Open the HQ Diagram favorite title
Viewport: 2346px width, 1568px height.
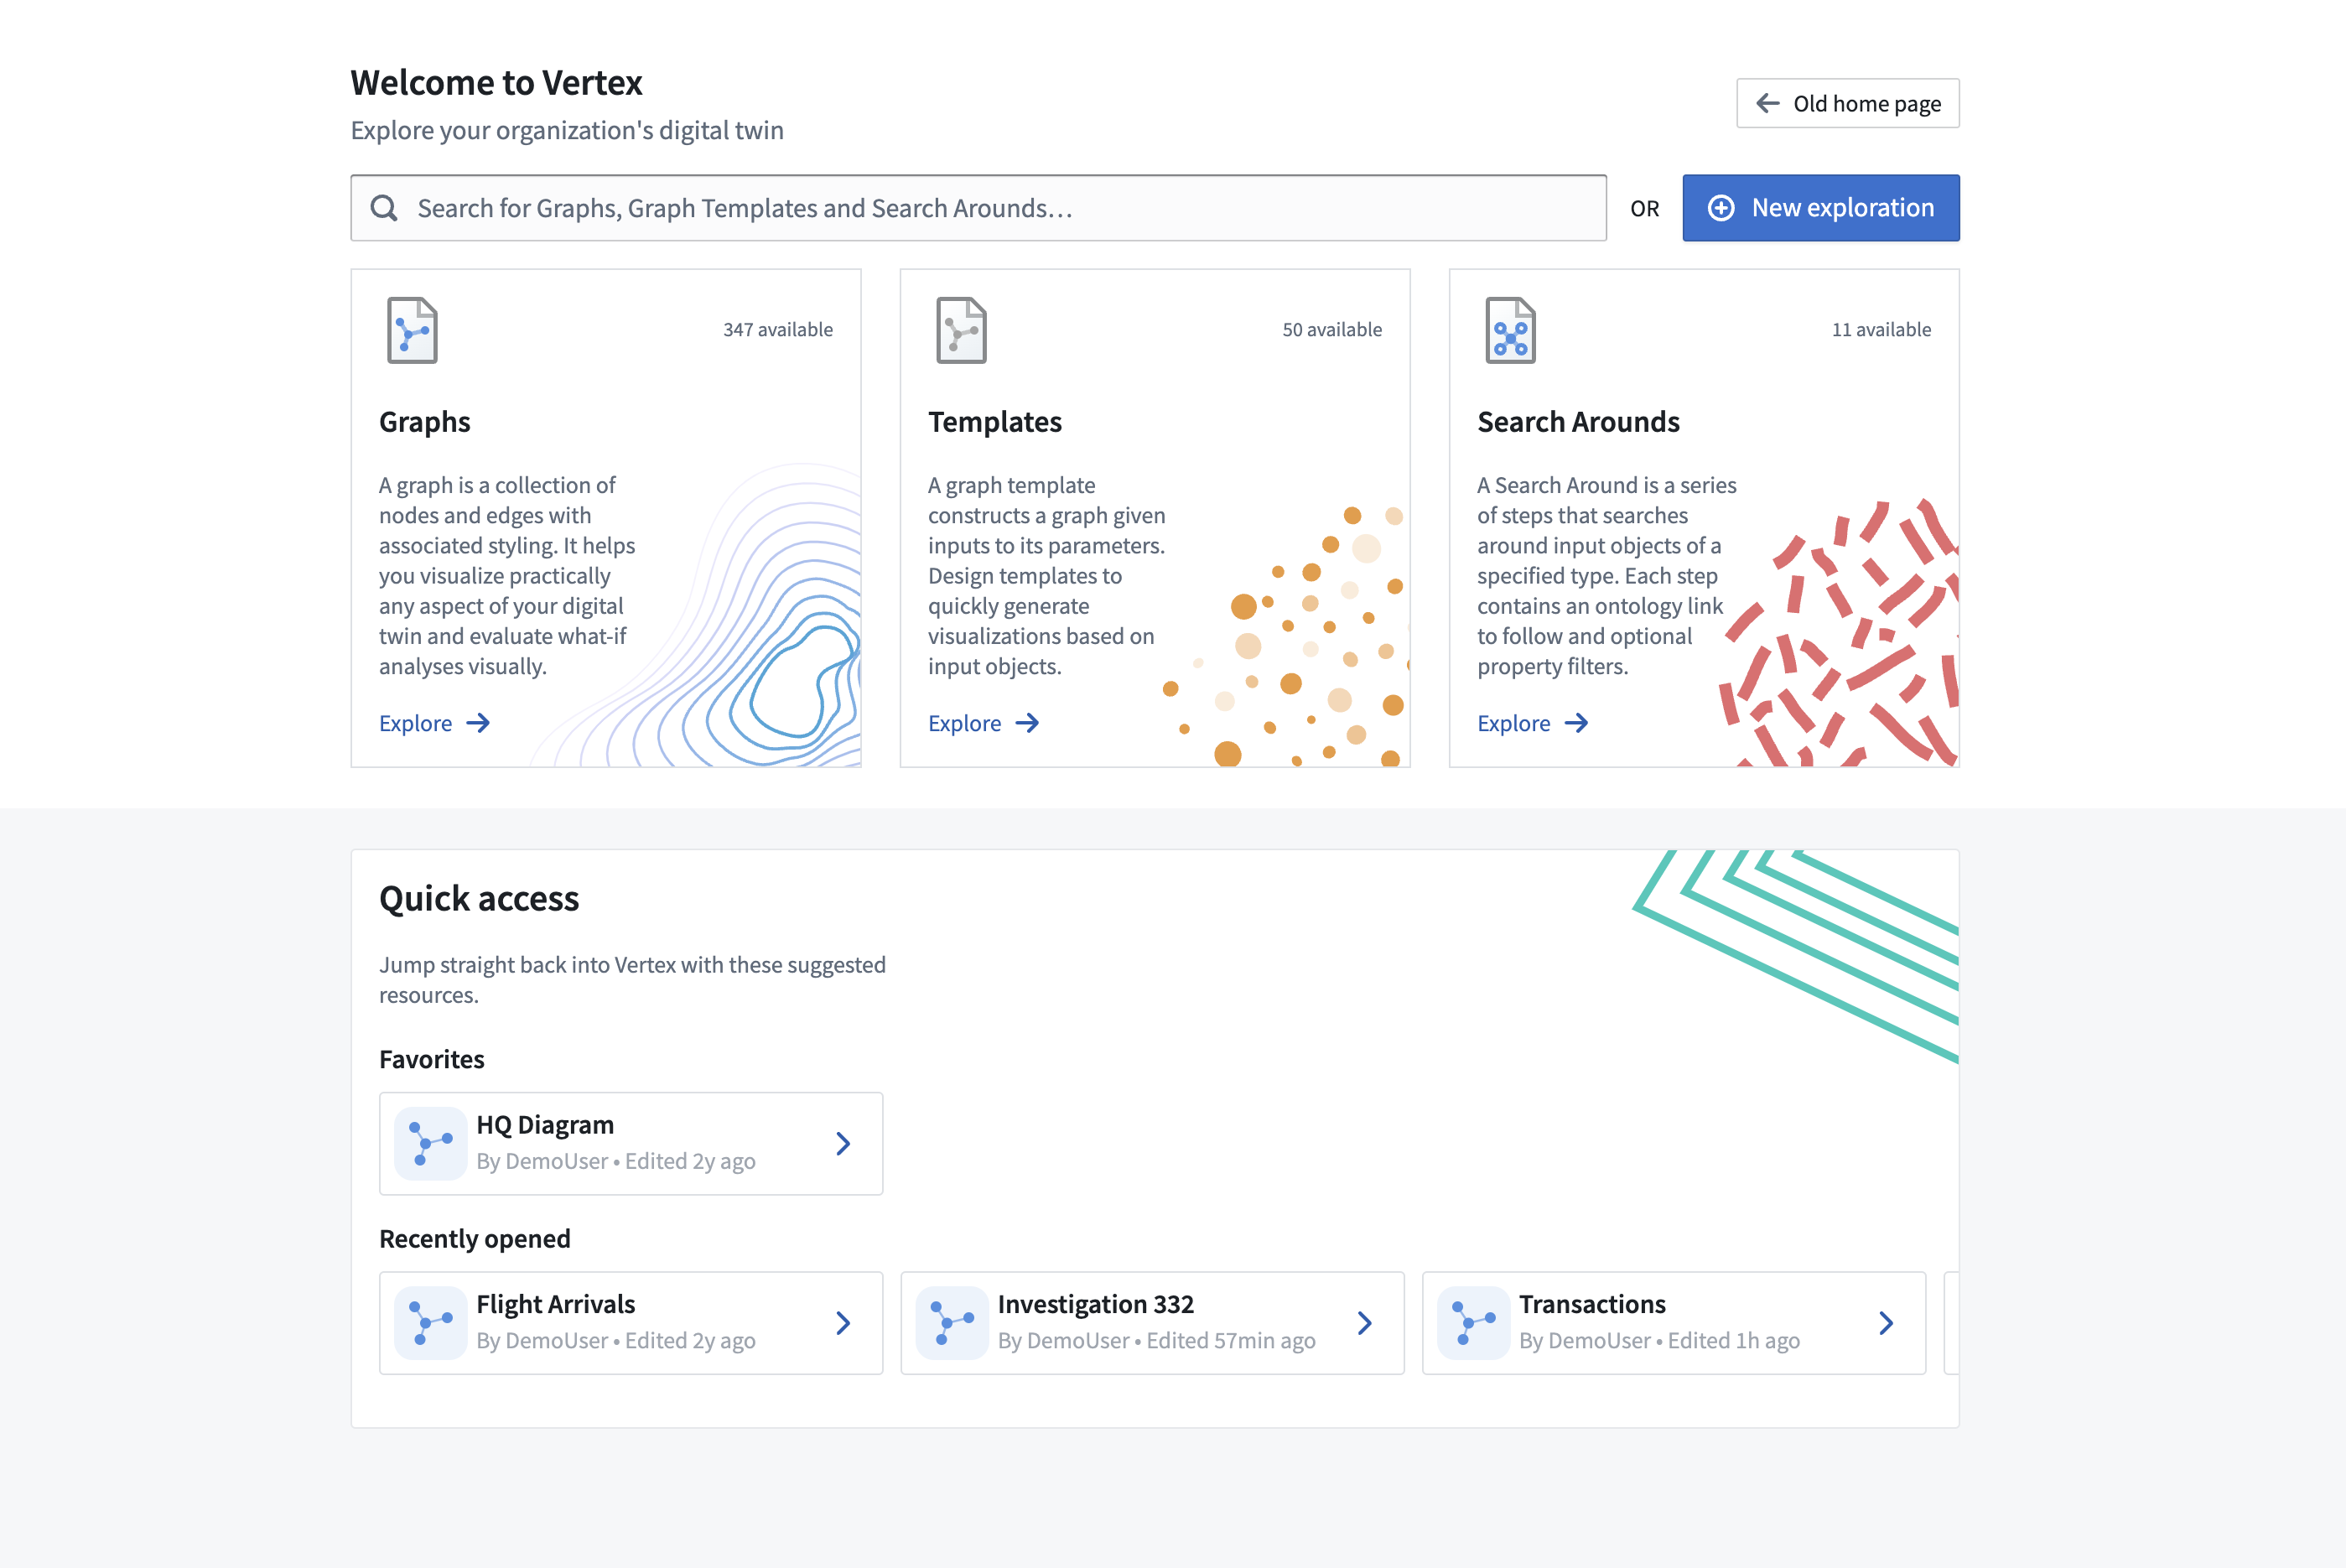pyautogui.click(x=545, y=1125)
